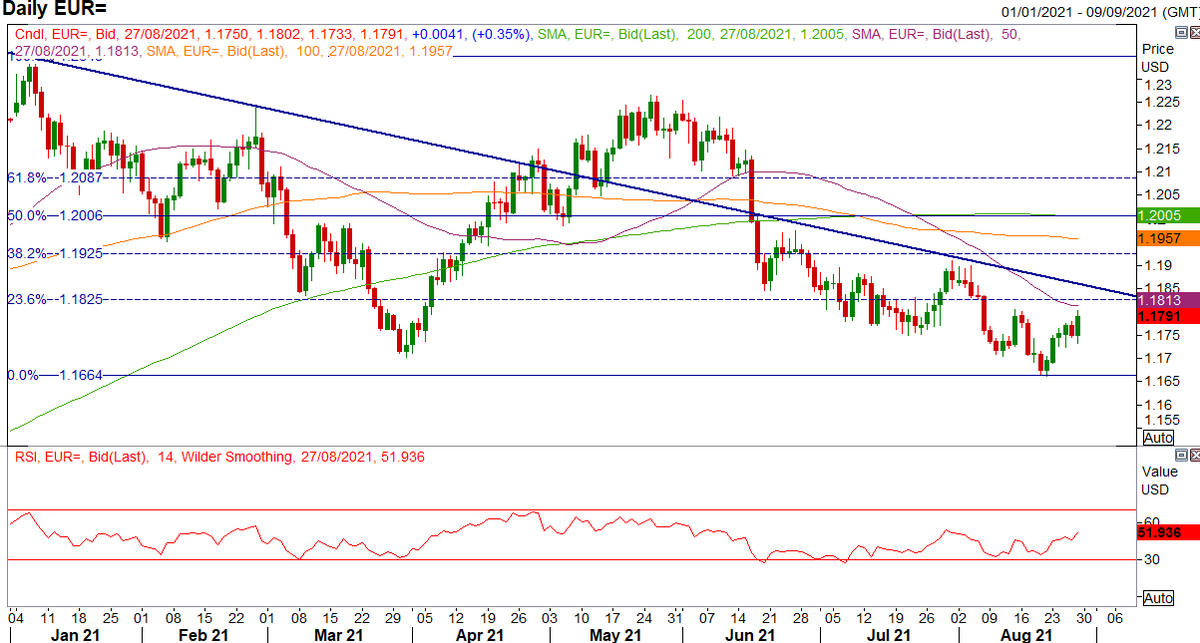The image size is (1200, 643).
Task: Click the 'Price USD' axis header
Action: pos(1159,58)
